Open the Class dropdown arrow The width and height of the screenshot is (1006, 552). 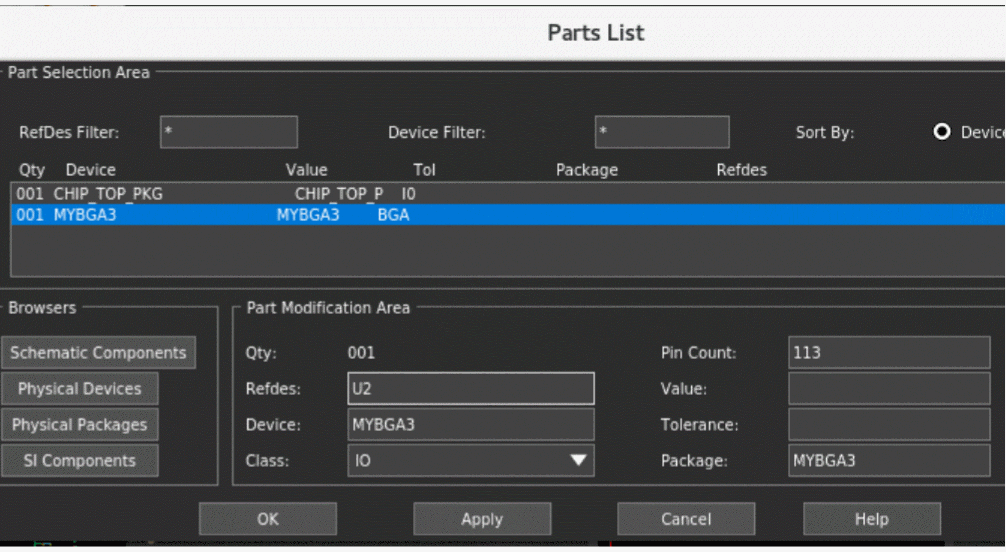(x=578, y=461)
